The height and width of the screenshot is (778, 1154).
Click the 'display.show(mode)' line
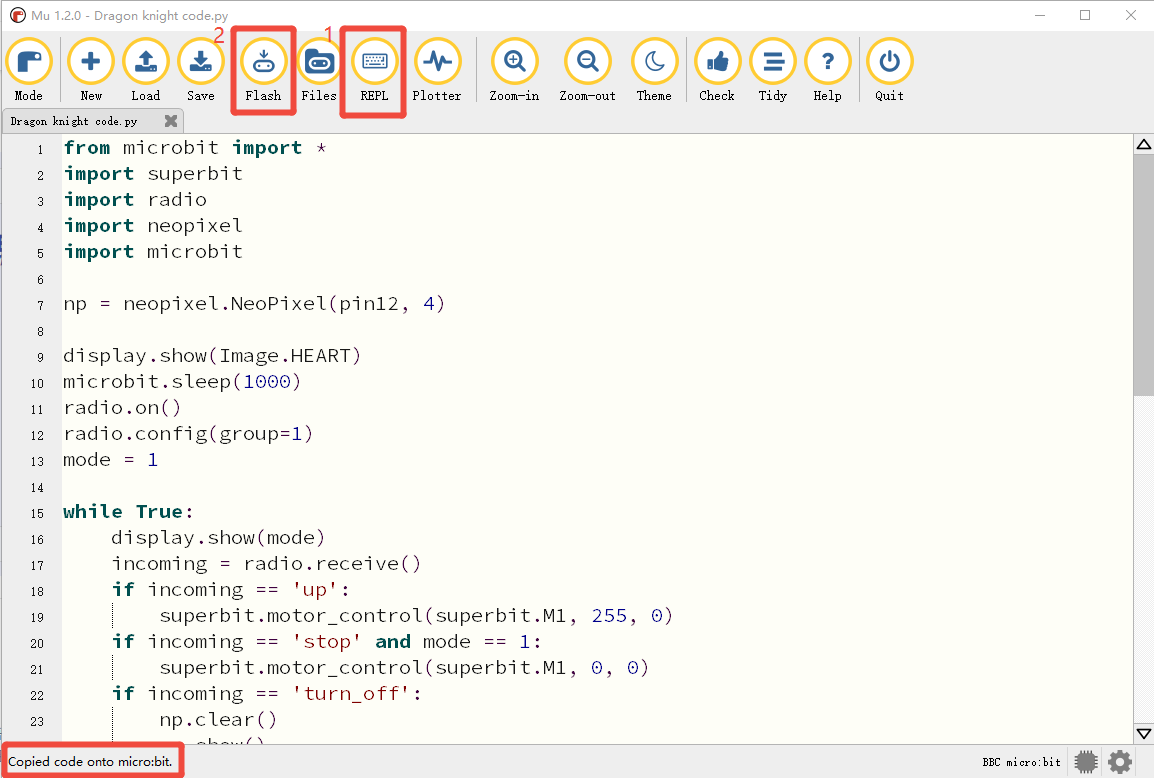tap(218, 538)
